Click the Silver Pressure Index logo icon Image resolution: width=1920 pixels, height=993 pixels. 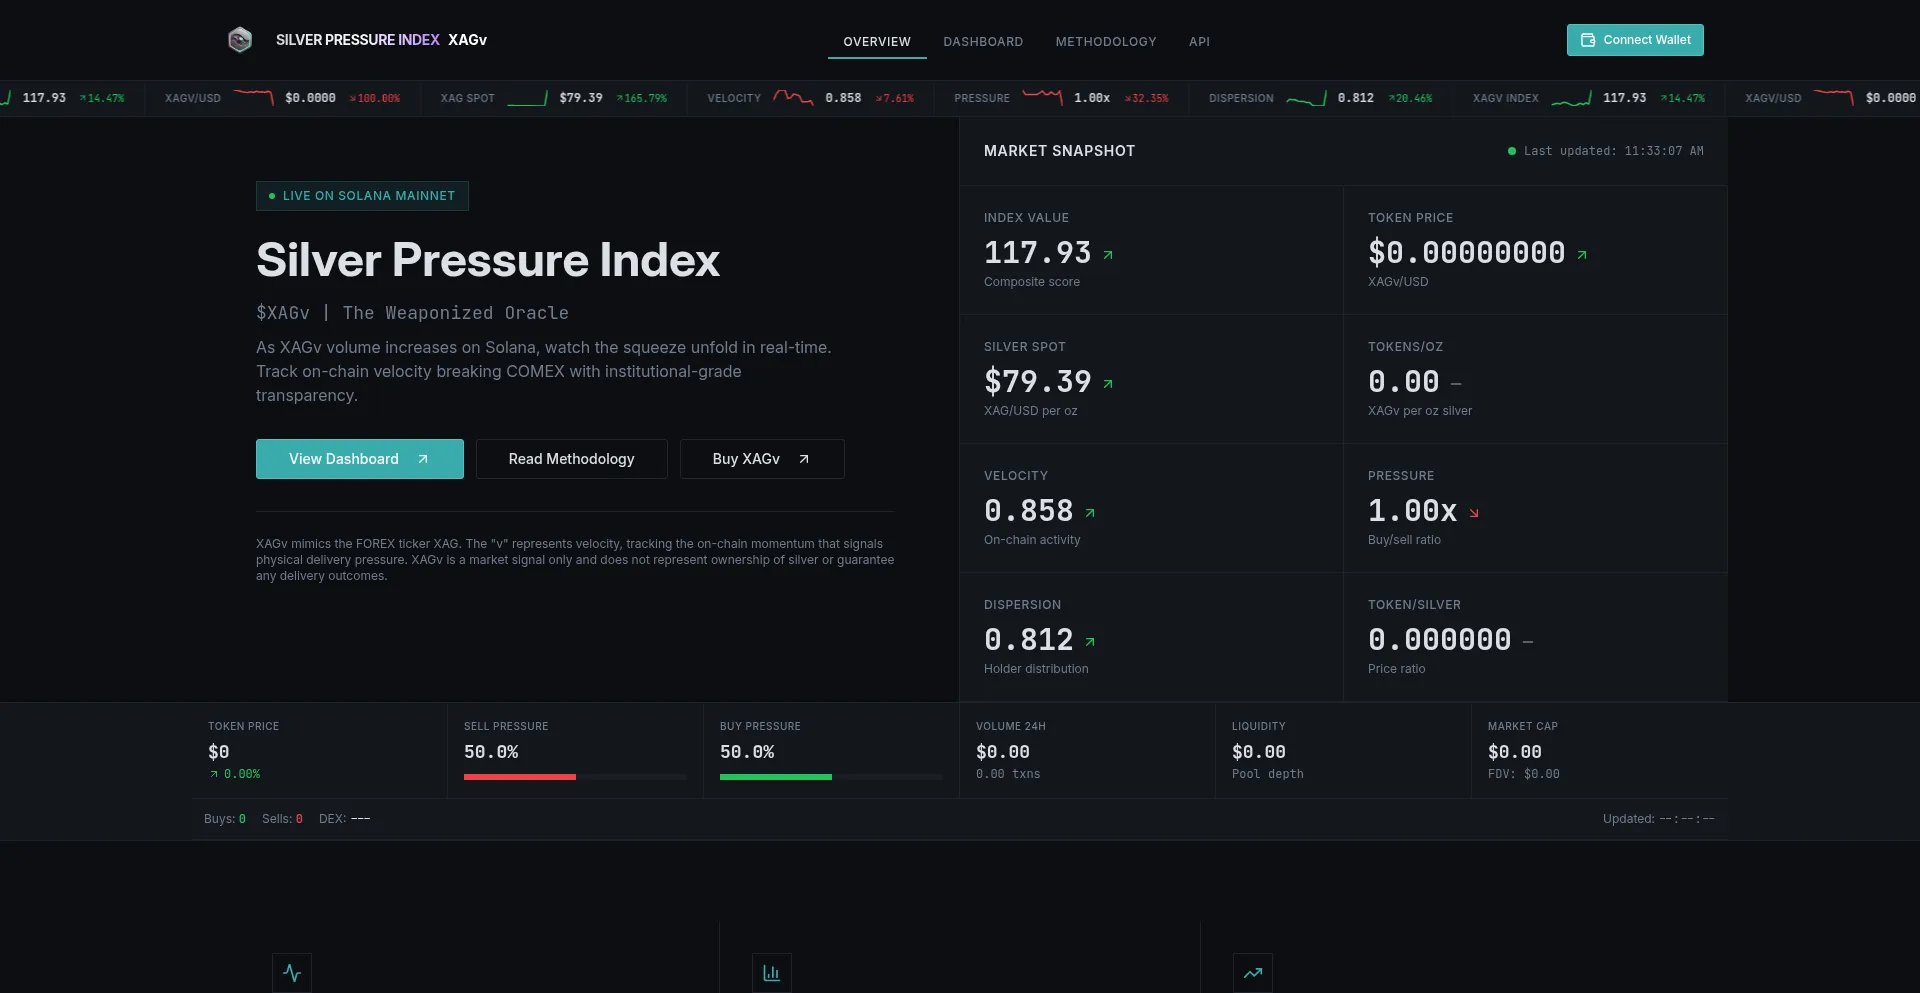[240, 40]
